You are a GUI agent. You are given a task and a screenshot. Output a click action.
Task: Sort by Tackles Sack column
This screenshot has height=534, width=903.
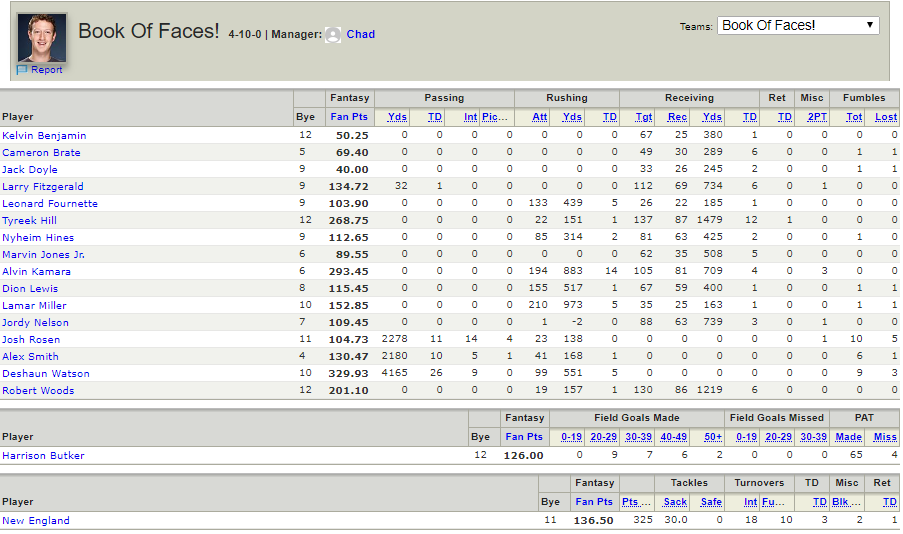(x=675, y=502)
